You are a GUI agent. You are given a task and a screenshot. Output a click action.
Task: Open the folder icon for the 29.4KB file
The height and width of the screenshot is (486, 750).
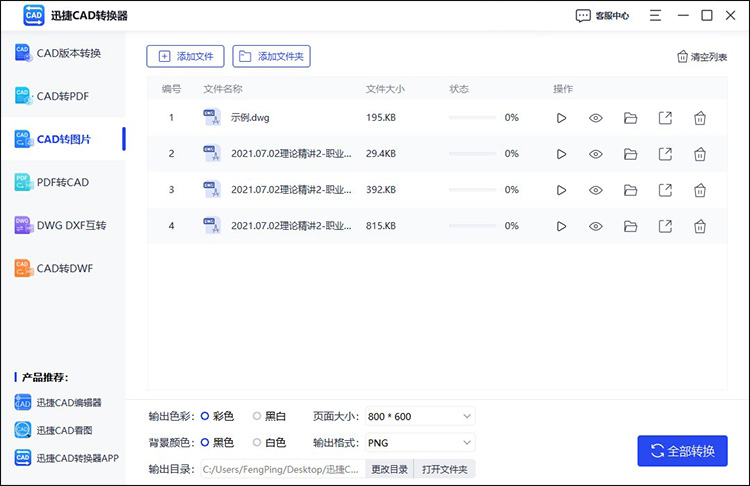point(630,154)
